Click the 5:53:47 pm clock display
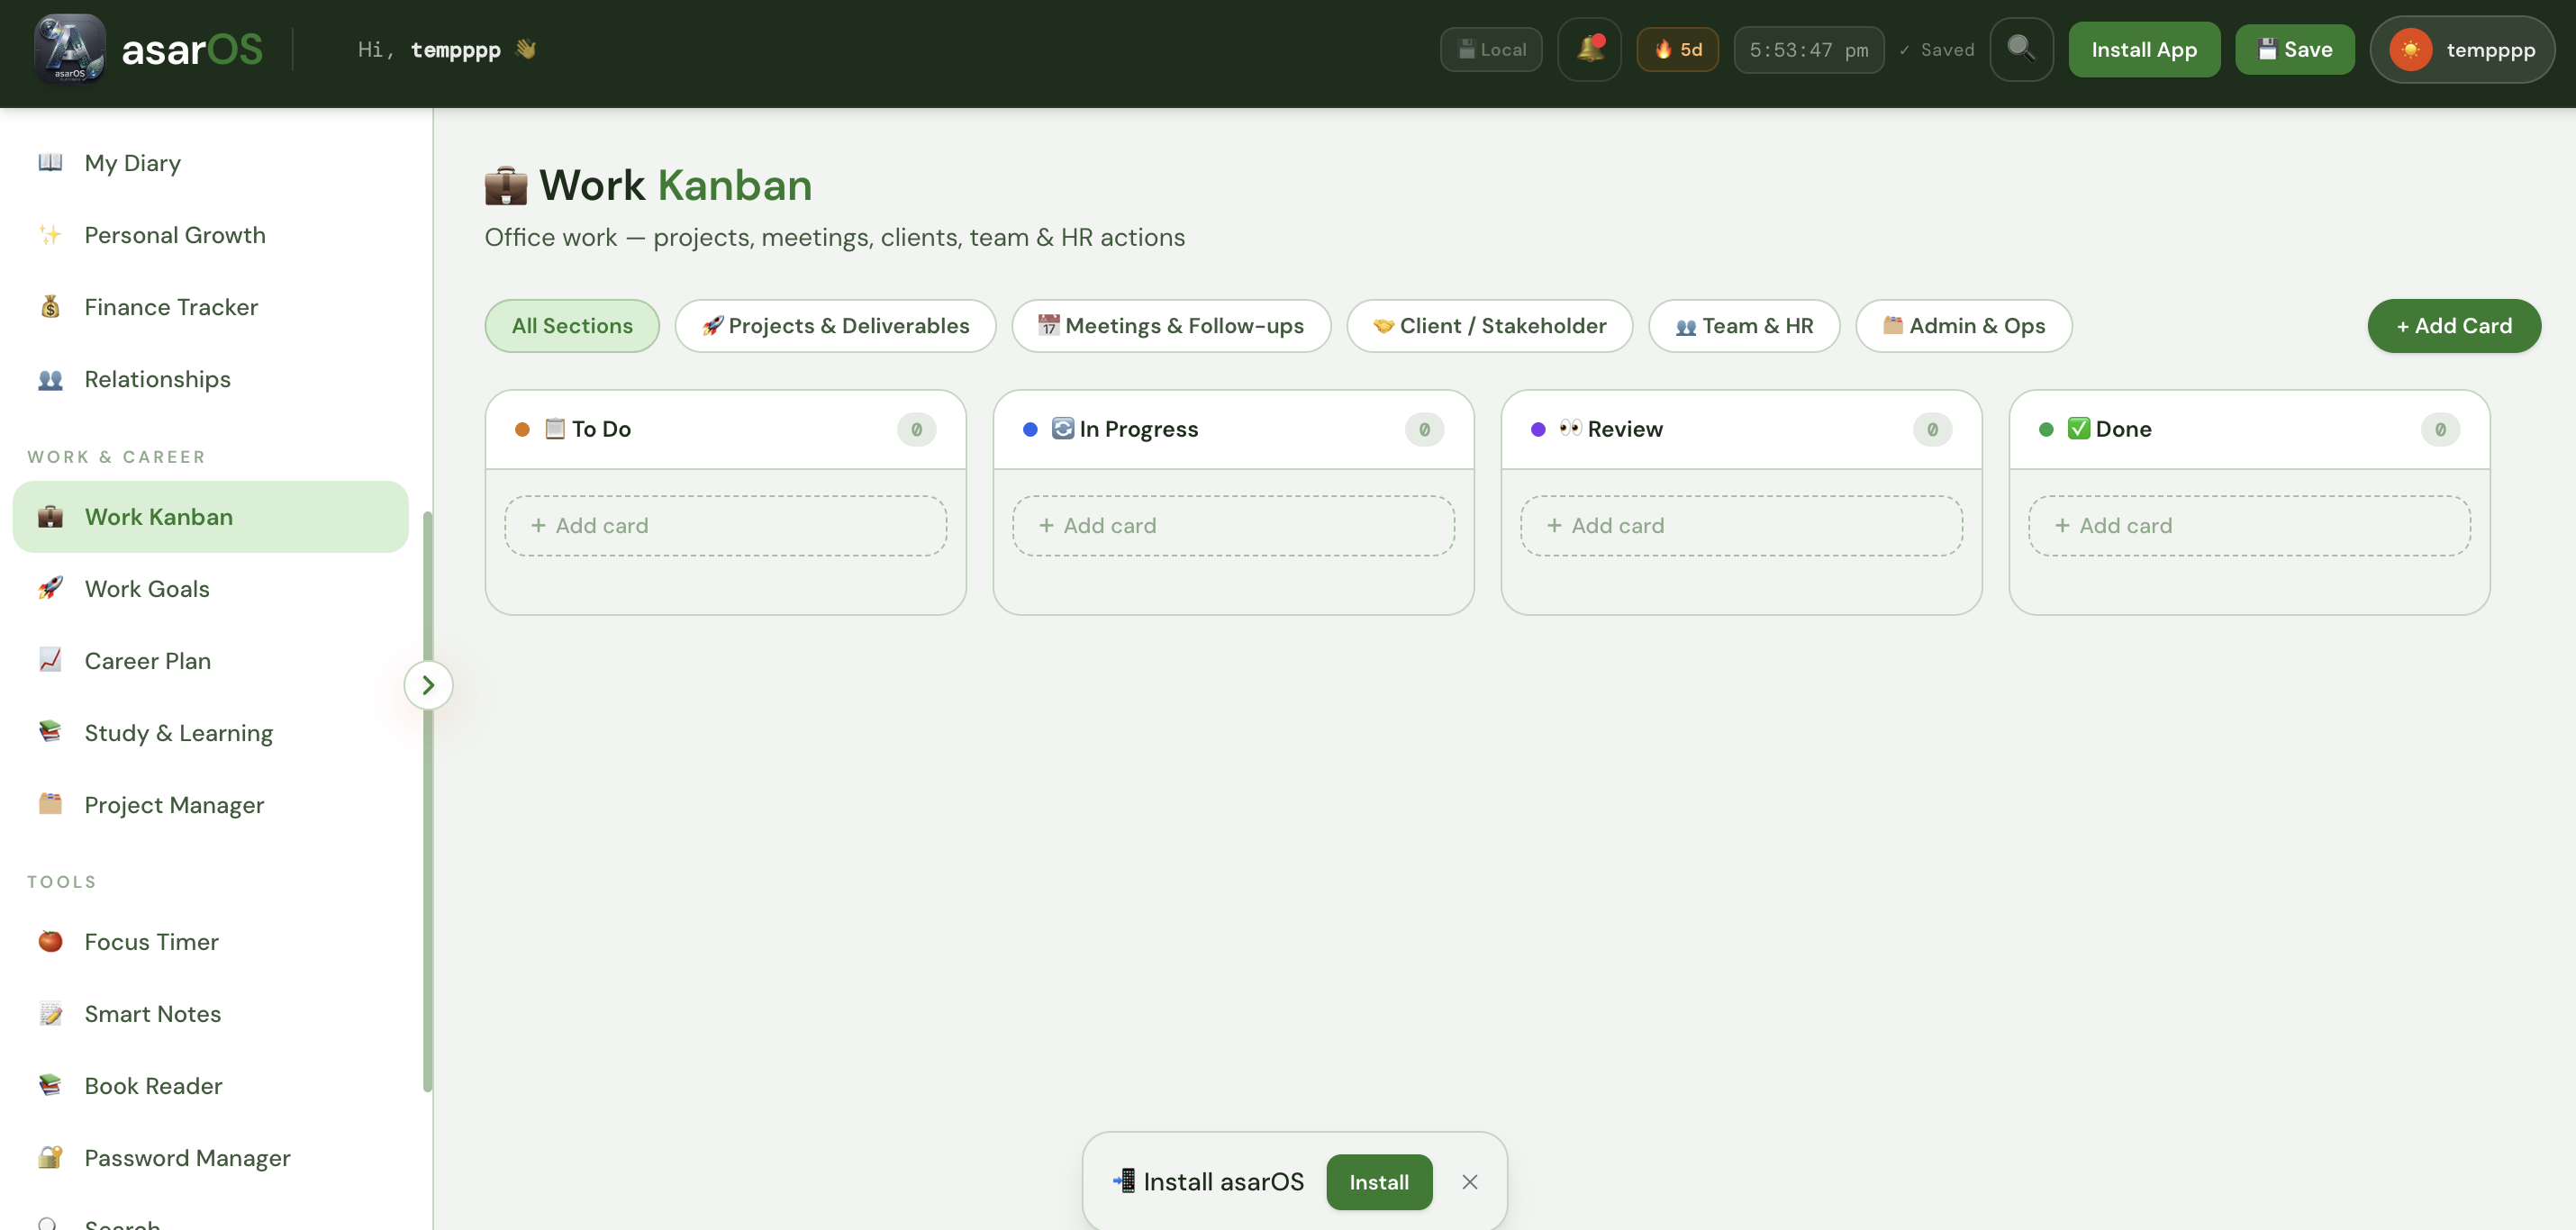 pyautogui.click(x=1808, y=49)
